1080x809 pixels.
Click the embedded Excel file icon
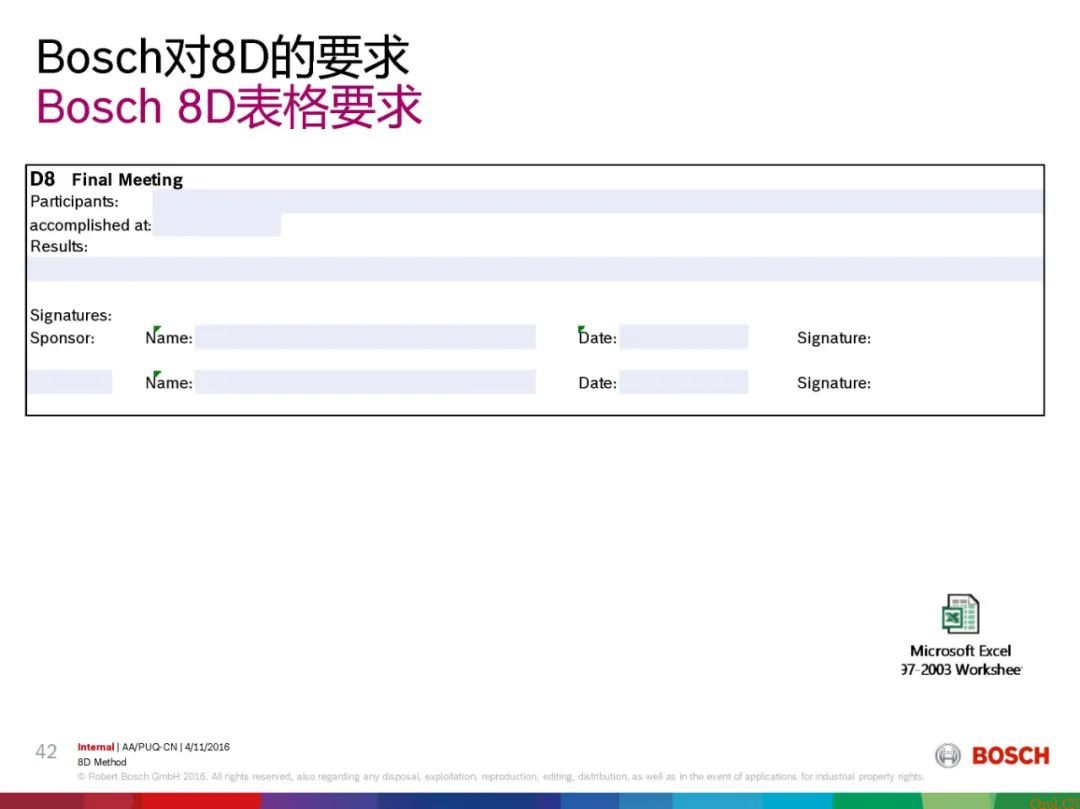(x=959, y=613)
